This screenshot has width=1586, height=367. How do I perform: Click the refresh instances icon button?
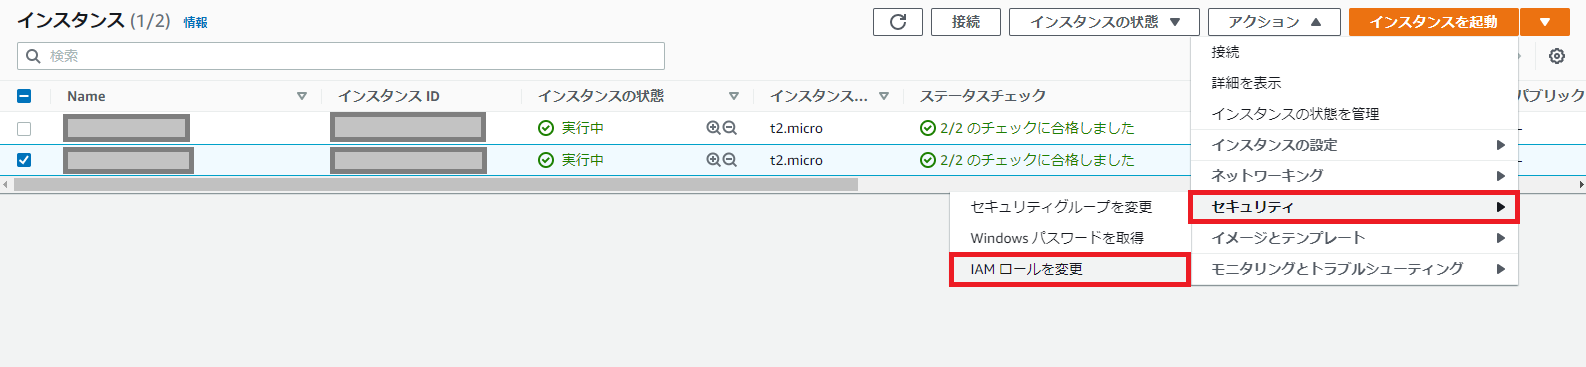coord(897,22)
